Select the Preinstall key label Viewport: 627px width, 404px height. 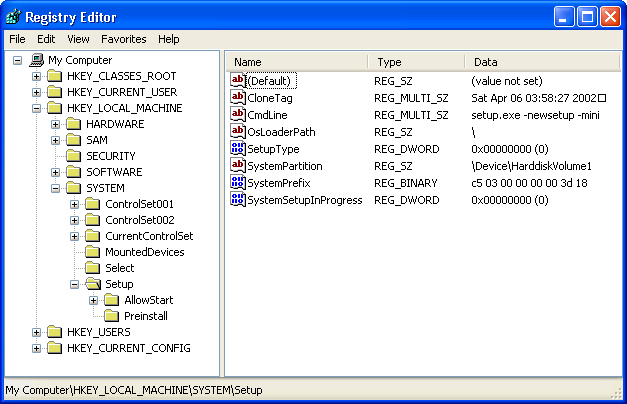click(146, 316)
